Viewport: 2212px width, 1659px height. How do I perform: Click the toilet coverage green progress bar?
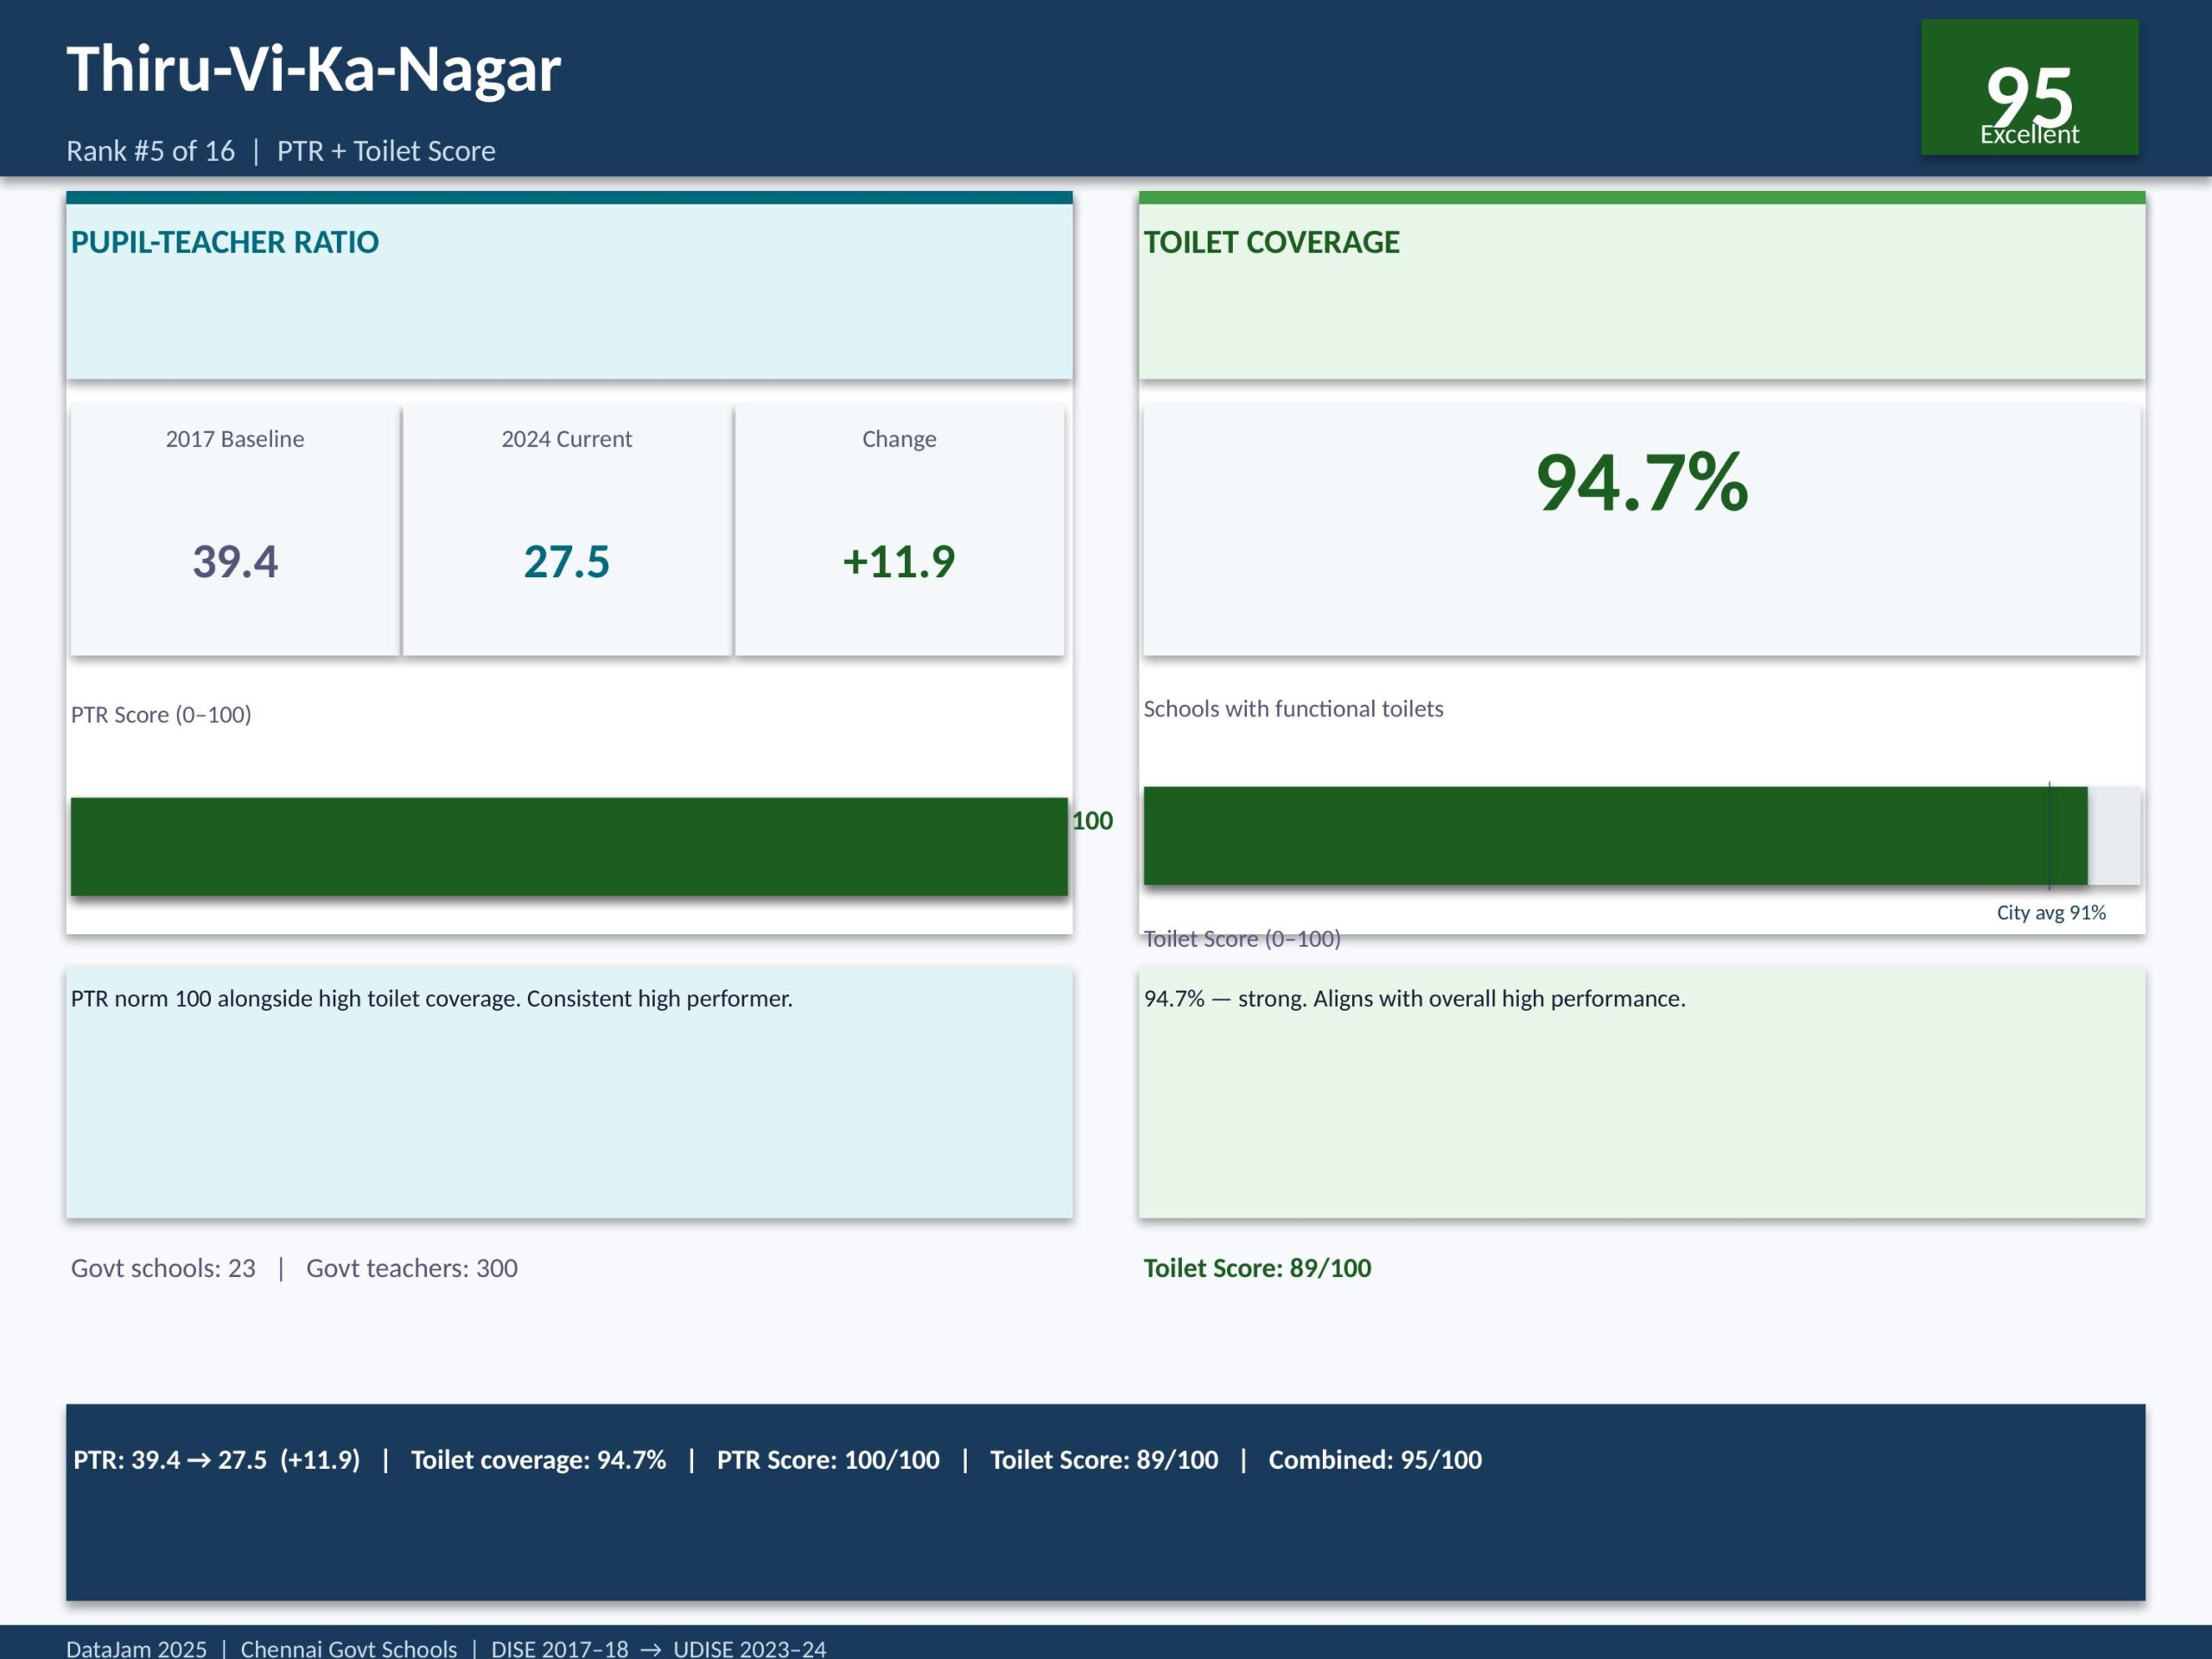coord(1614,836)
